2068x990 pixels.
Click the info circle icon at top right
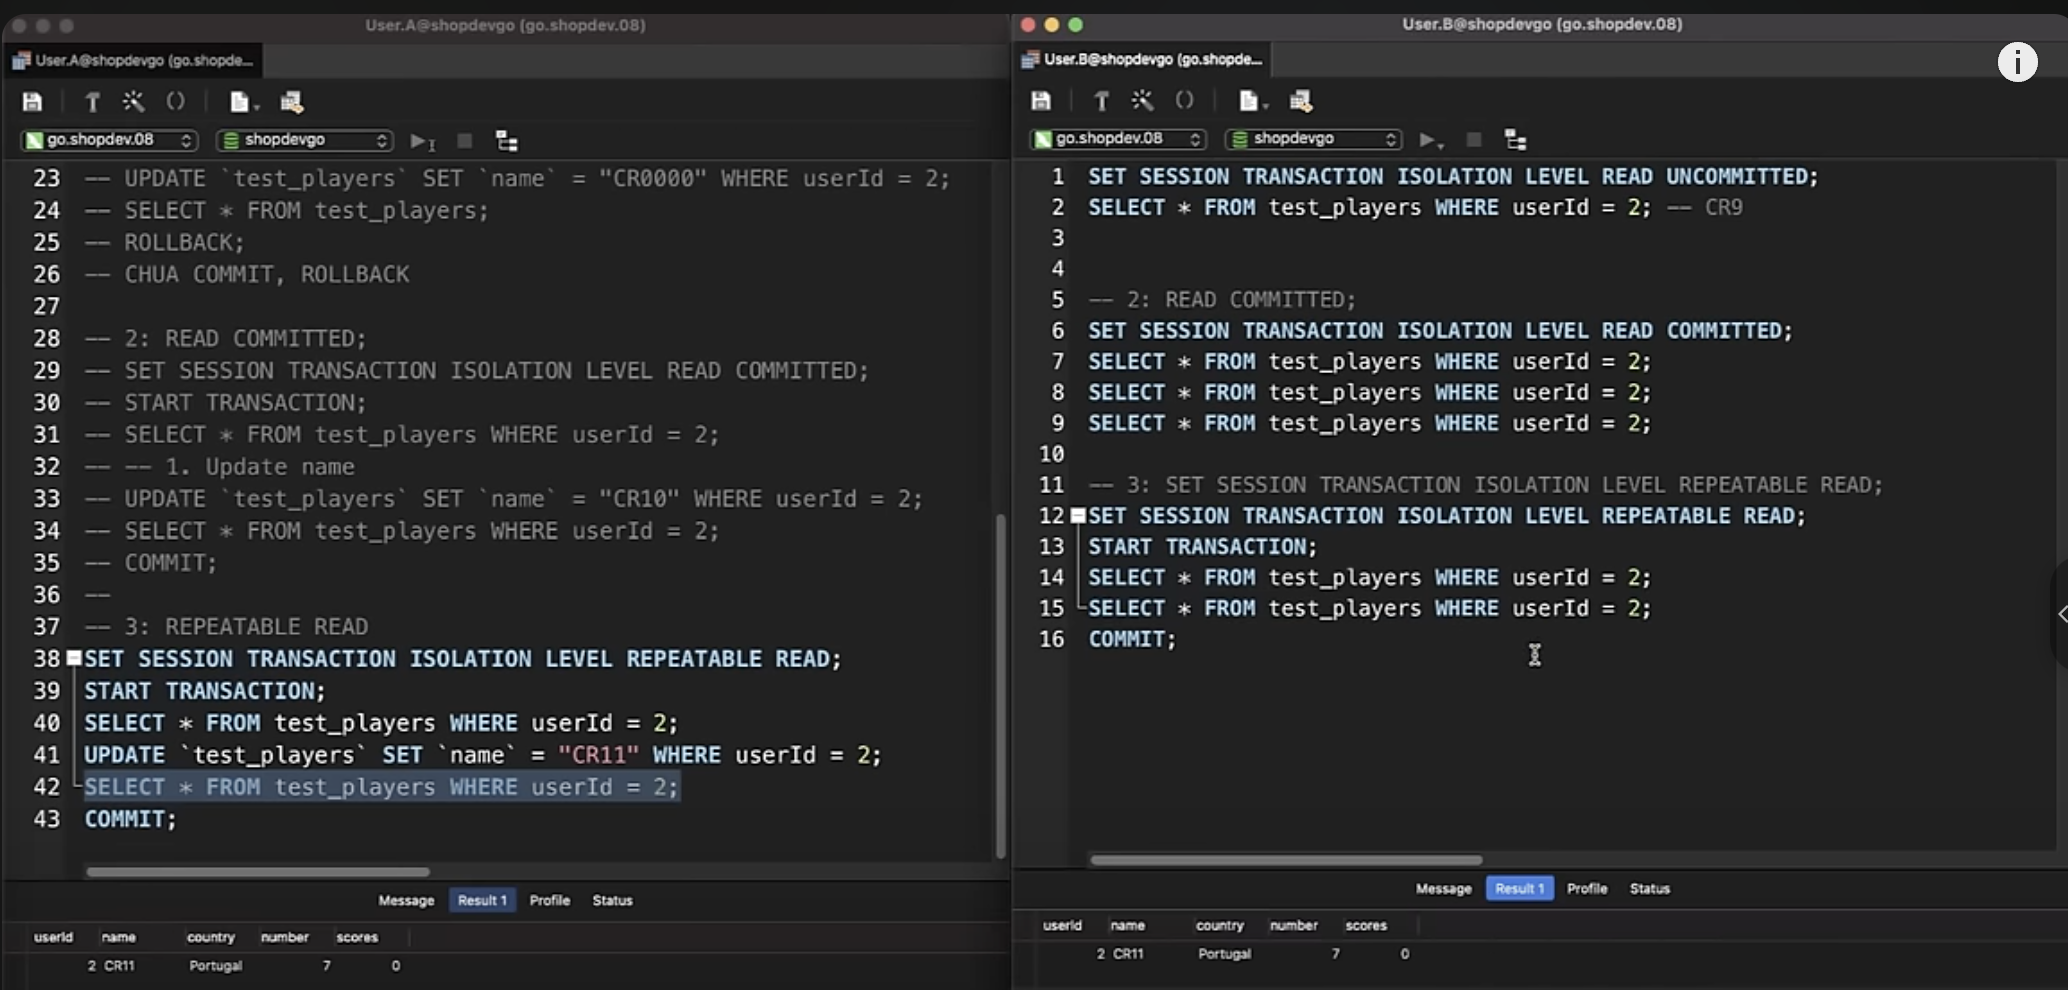[x=2017, y=62]
